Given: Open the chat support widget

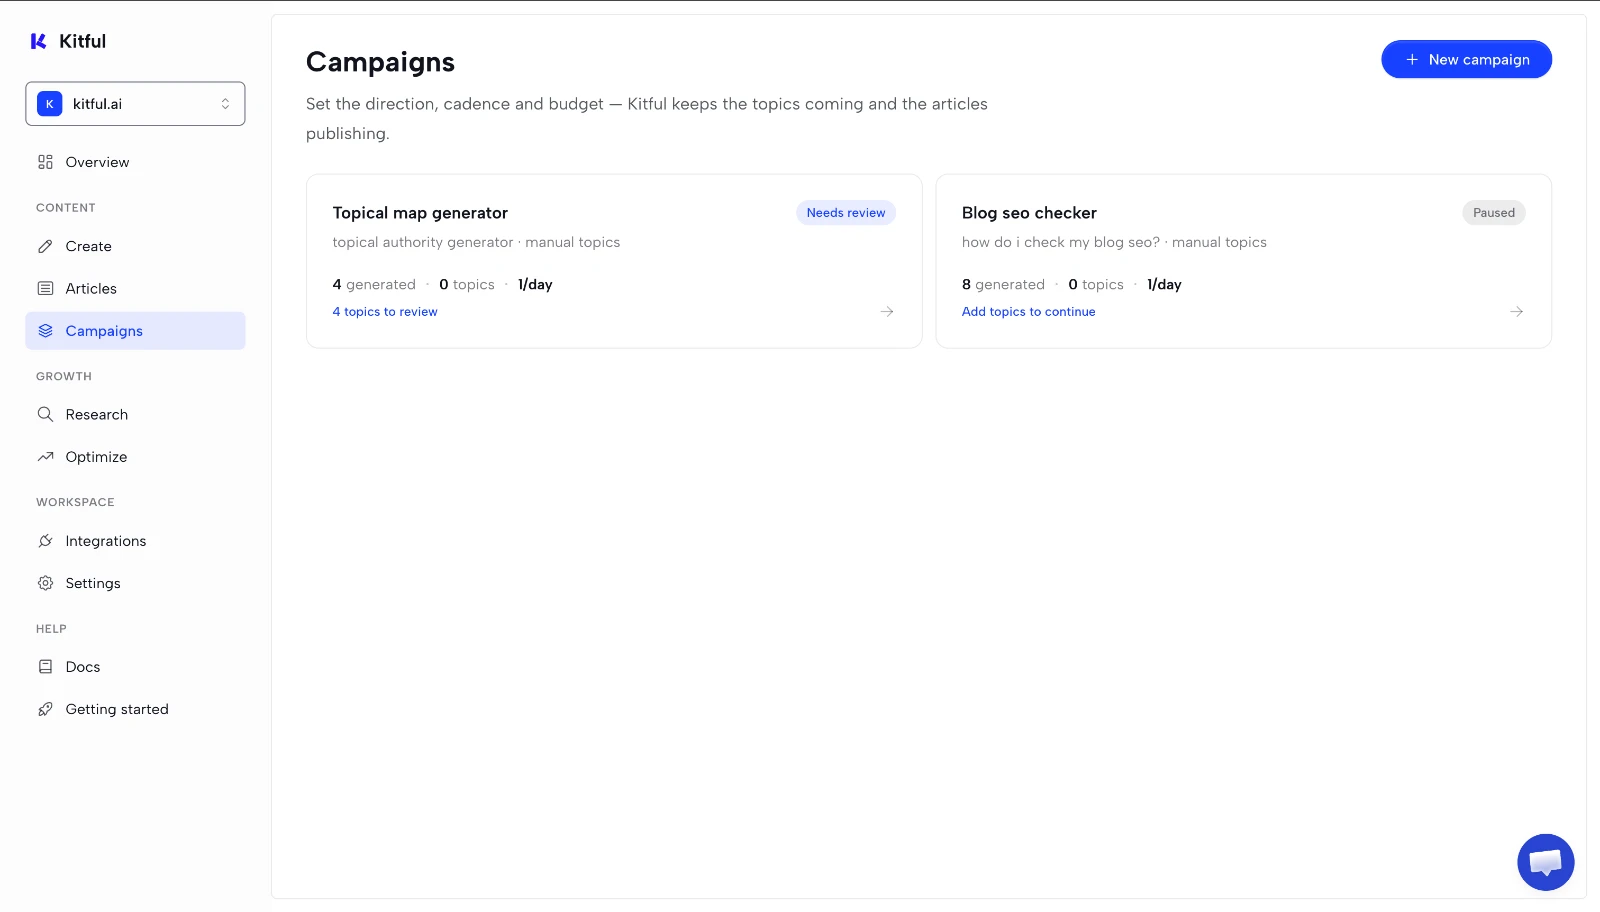Looking at the screenshot, I should pos(1545,862).
